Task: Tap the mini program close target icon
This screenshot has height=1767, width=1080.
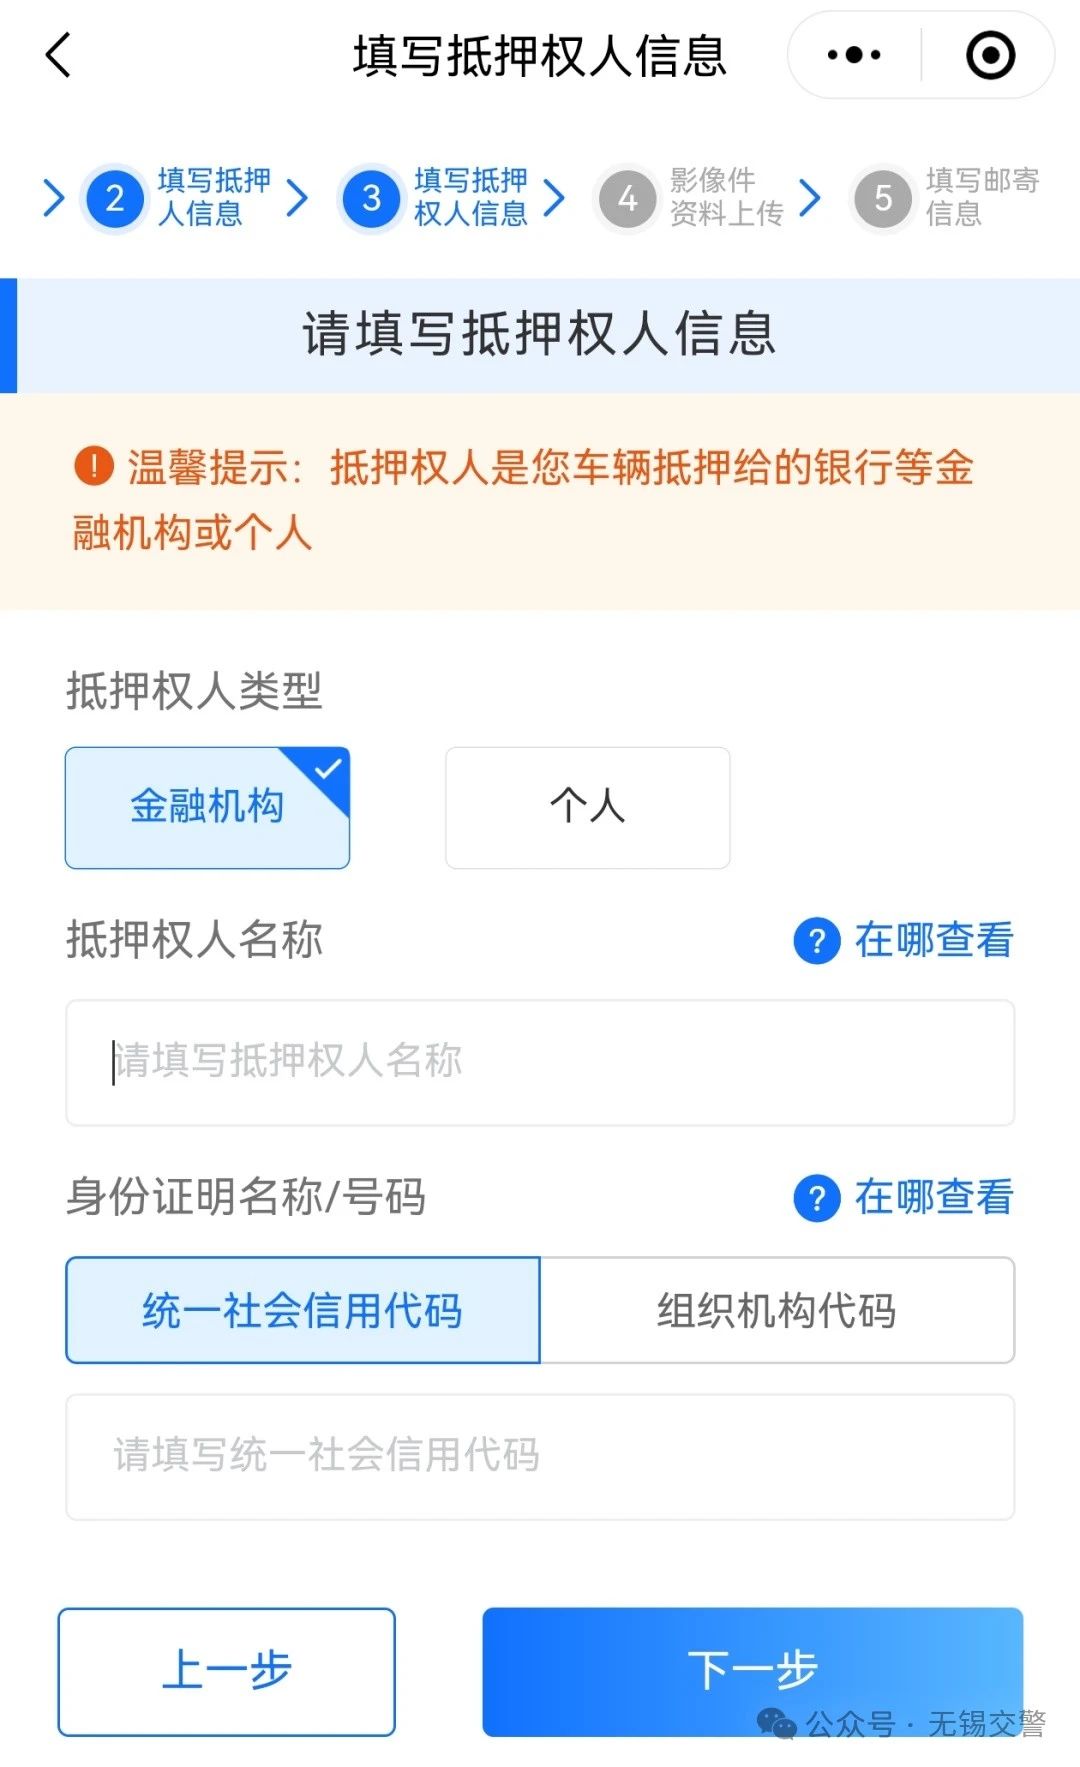Action: point(990,55)
